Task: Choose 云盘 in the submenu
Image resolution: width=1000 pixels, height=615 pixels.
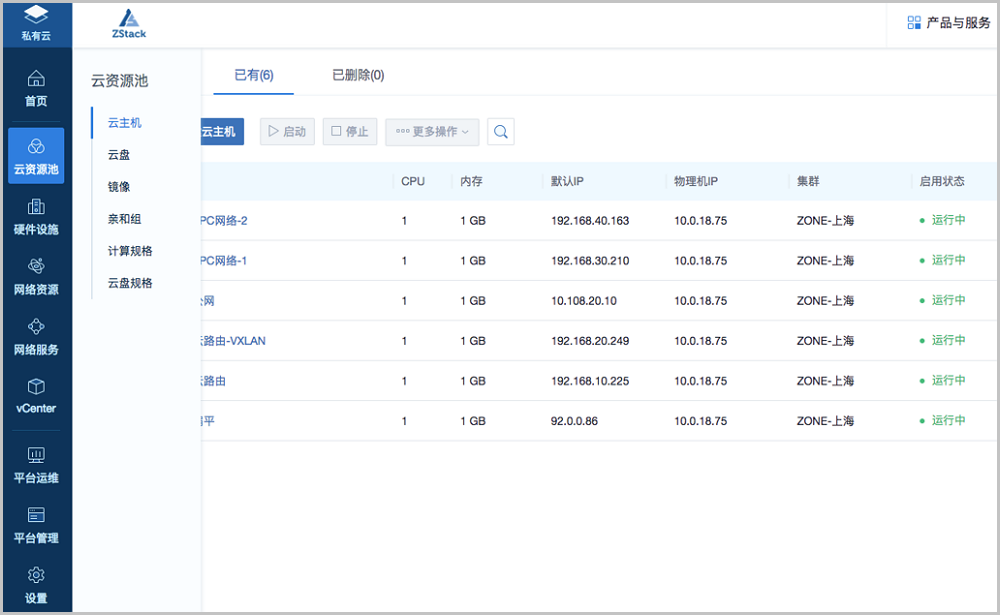Action: click(x=119, y=155)
